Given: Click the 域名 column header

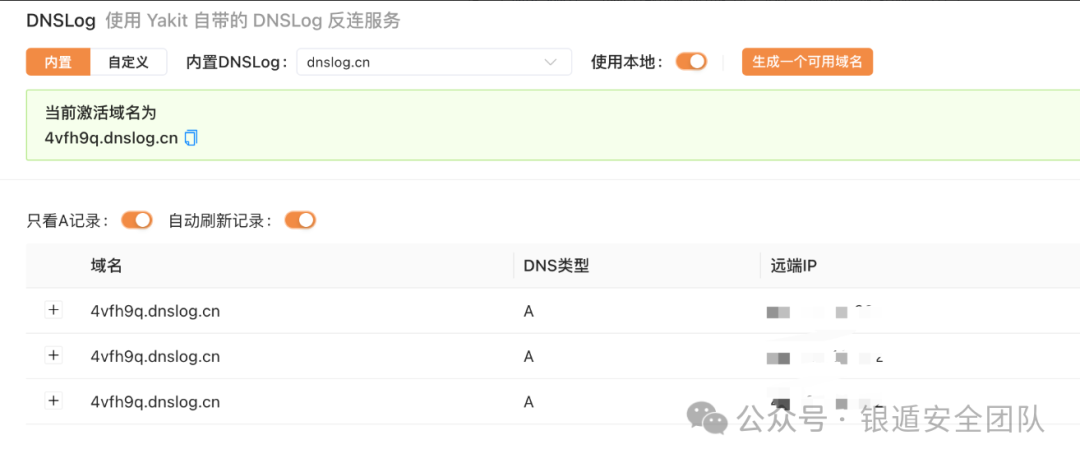Looking at the screenshot, I should click(106, 266).
